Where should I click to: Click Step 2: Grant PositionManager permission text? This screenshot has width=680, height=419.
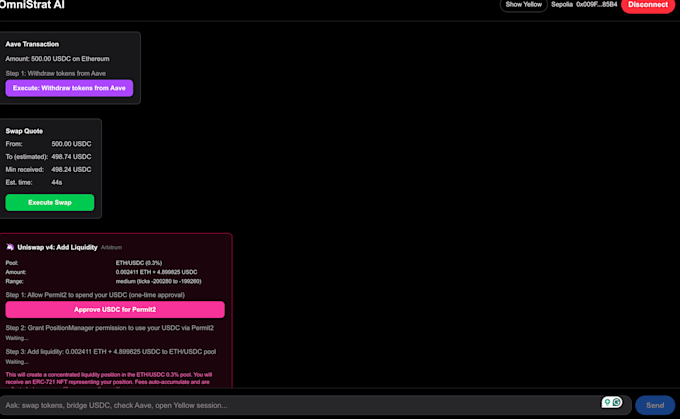[110, 328]
